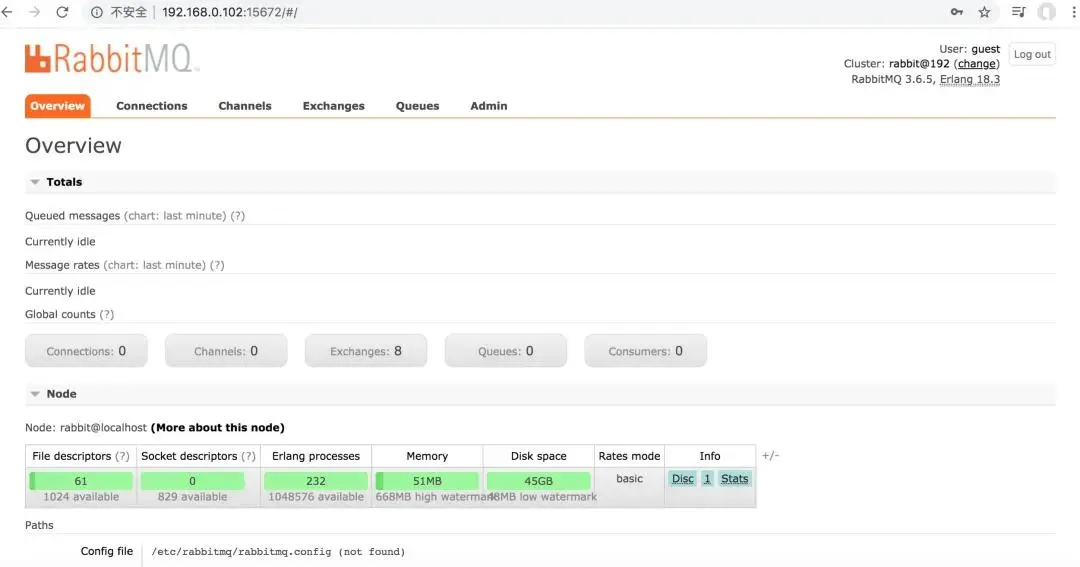The width and height of the screenshot is (1080, 567).
Task: Click the Erlang processes 232 bar
Action: [316, 481]
